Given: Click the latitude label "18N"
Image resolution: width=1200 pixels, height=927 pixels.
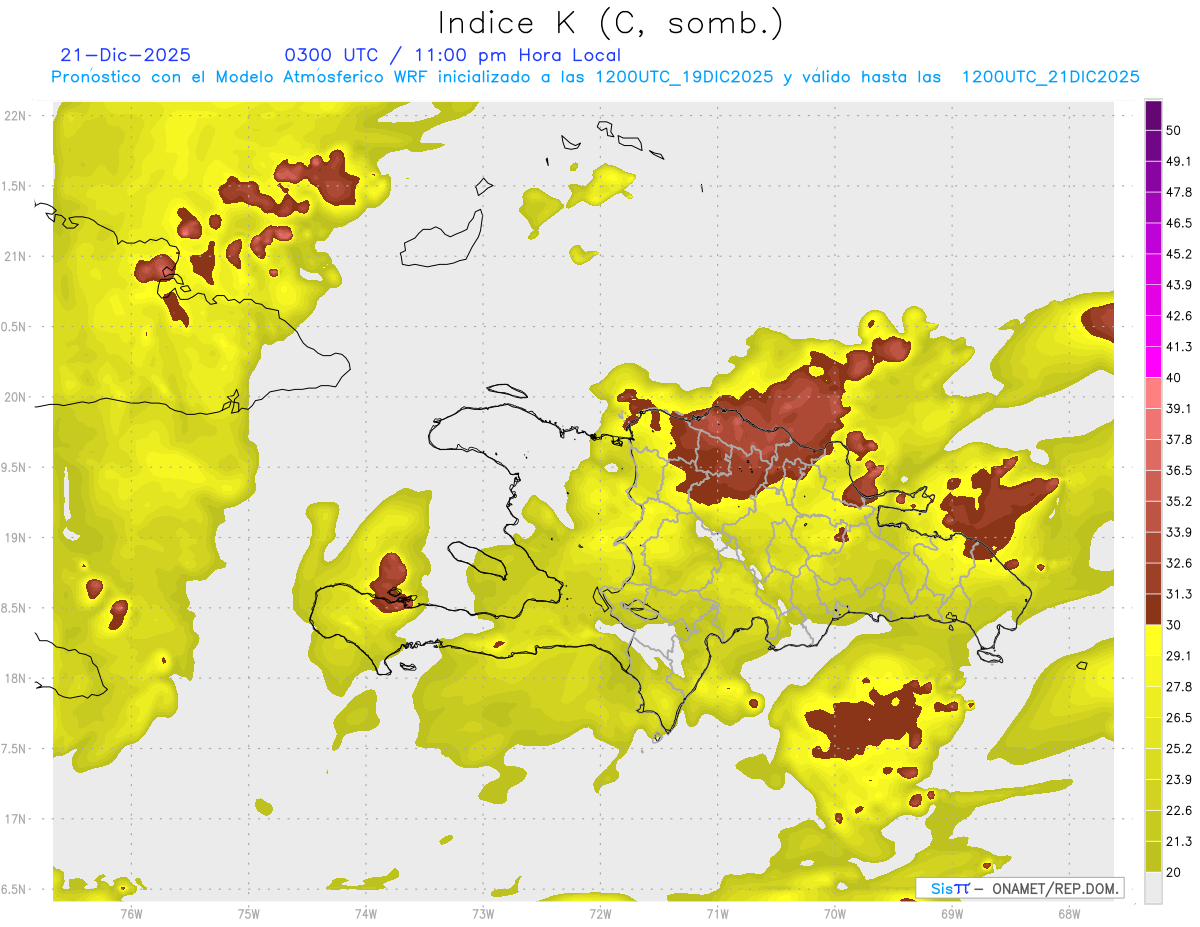Looking at the screenshot, I should [x=15, y=678].
